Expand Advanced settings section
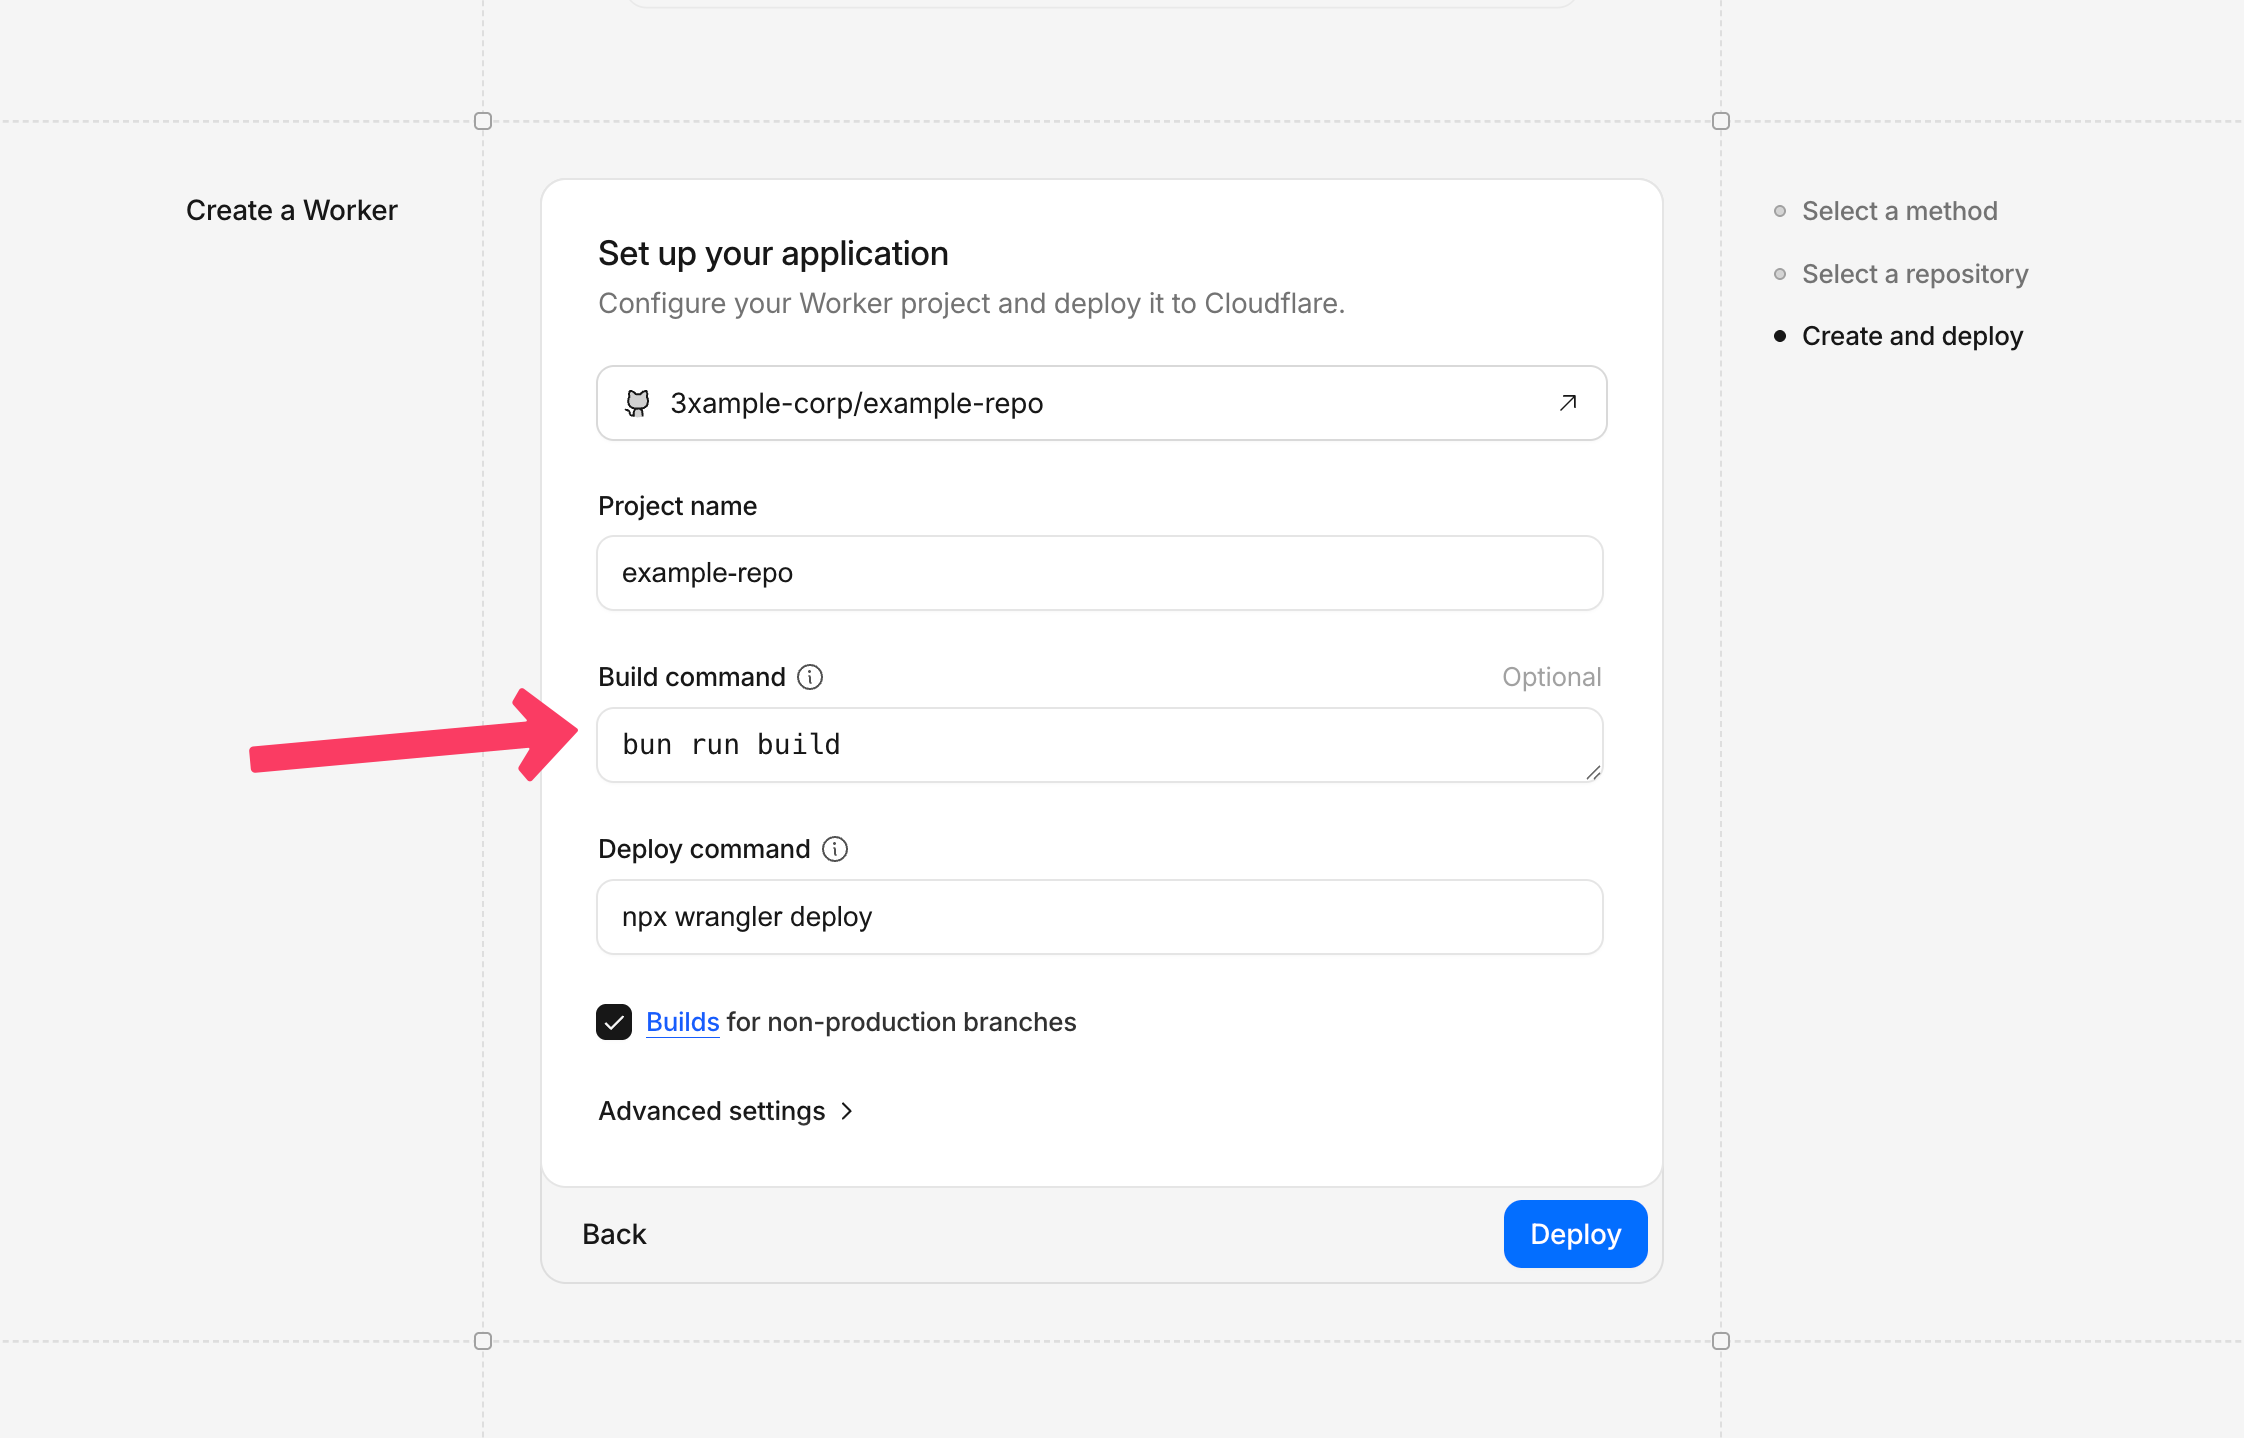 tap(712, 1111)
